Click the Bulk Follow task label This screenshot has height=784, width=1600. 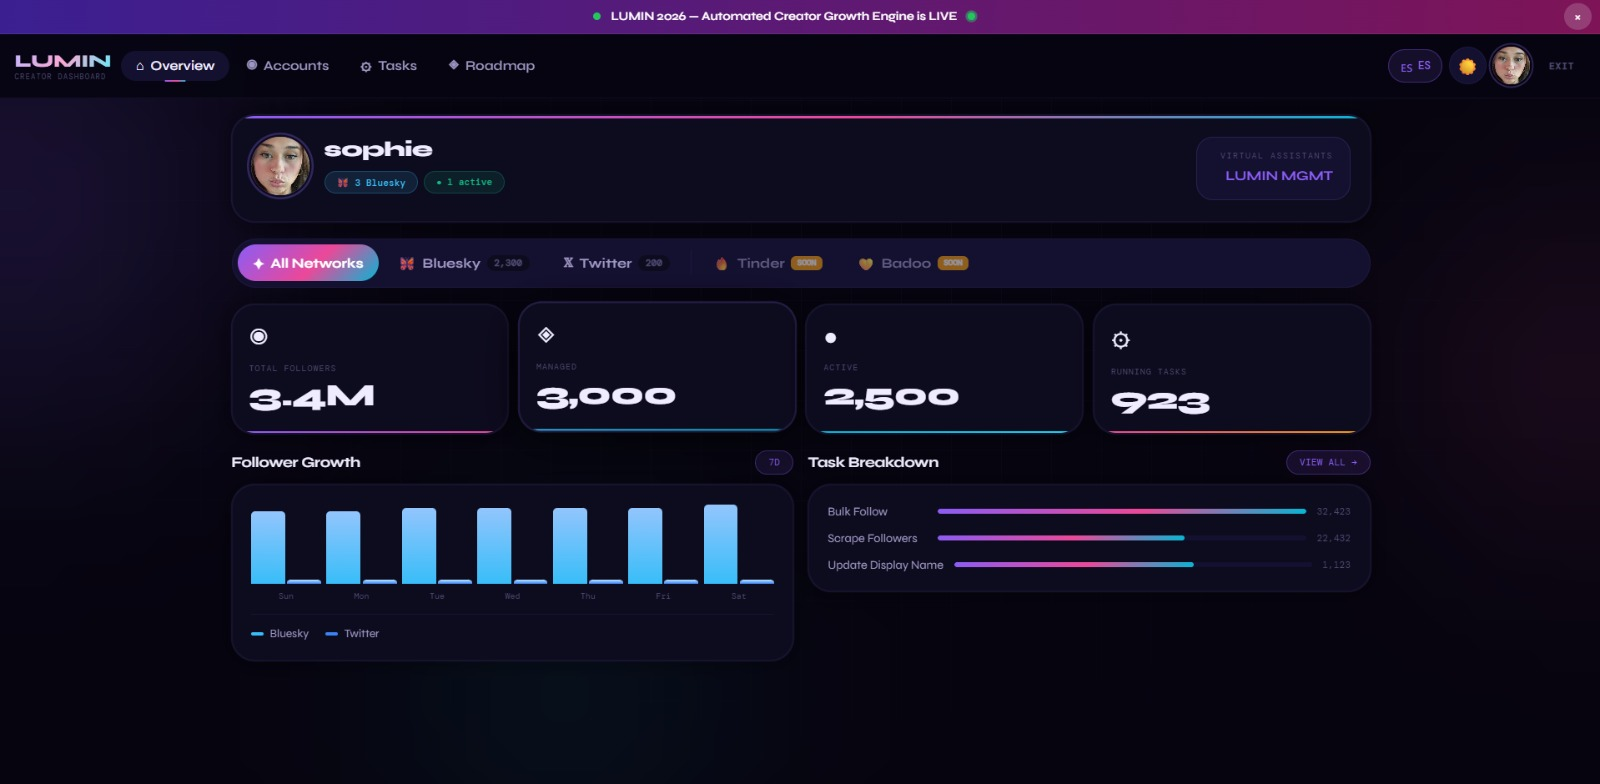(x=857, y=512)
